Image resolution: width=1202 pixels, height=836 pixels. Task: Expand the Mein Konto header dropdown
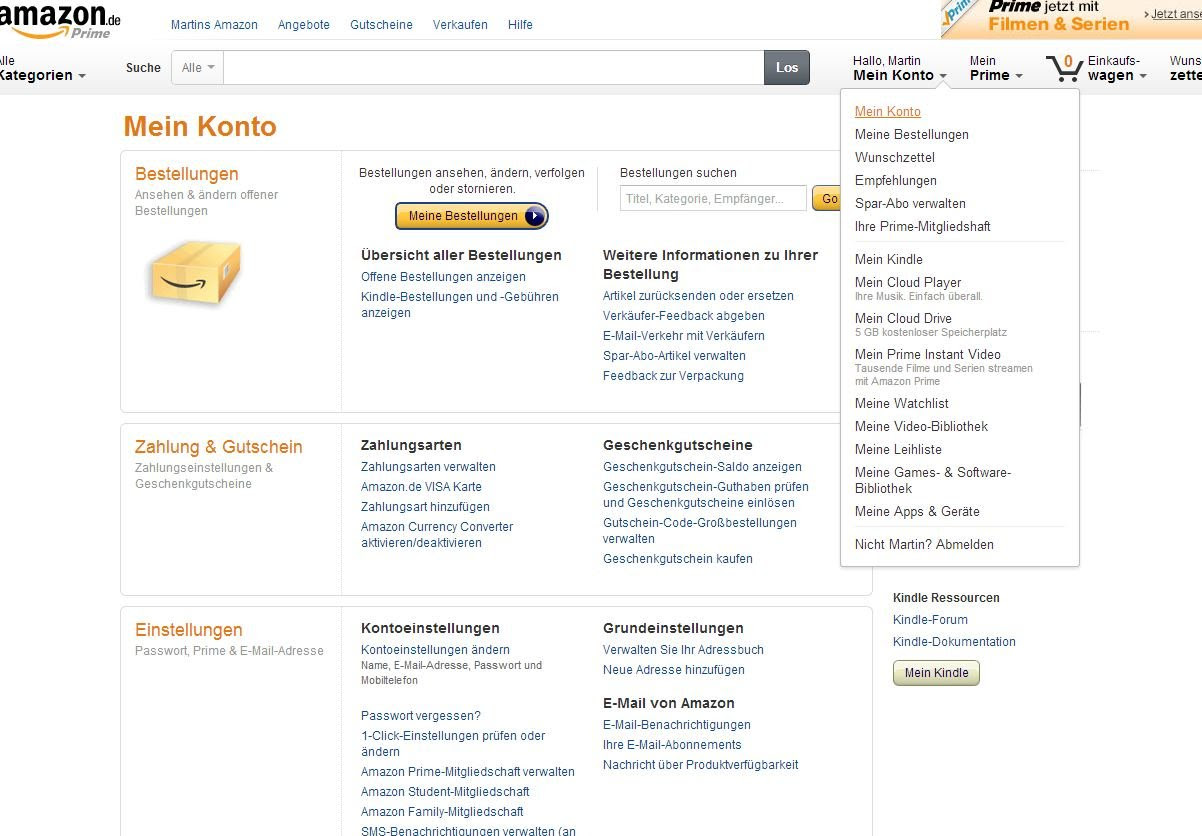(x=900, y=68)
